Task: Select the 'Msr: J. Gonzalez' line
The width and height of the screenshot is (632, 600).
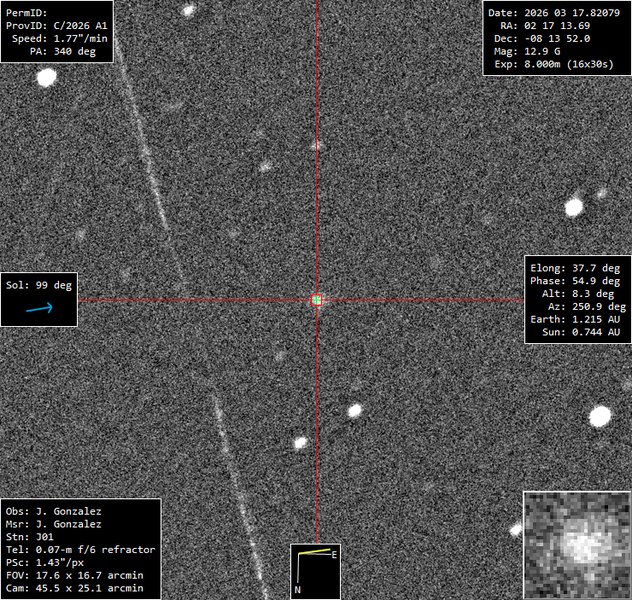Action: point(54,524)
